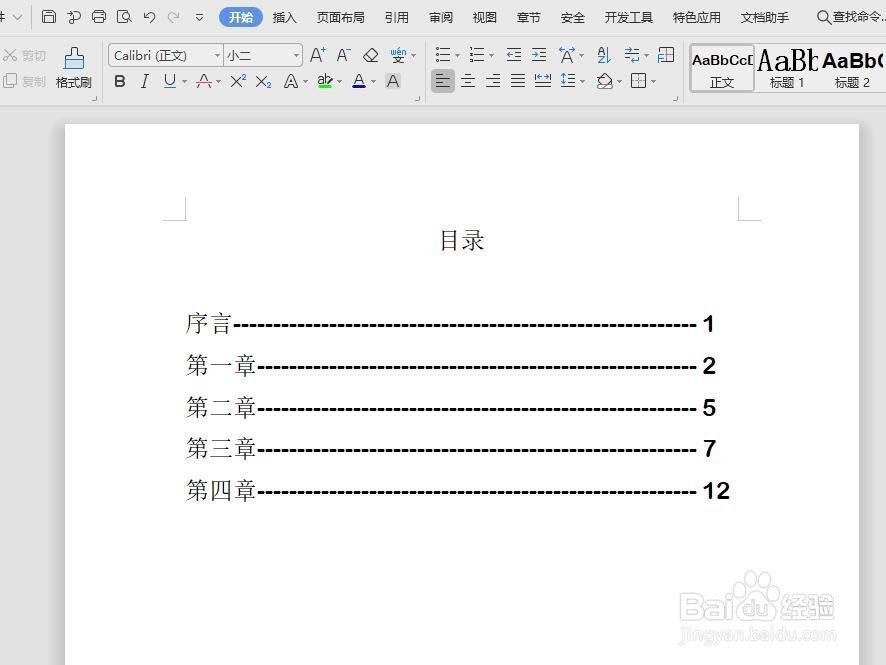Clear formatting with eraser icon
The image size is (886, 665).
click(371, 55)
